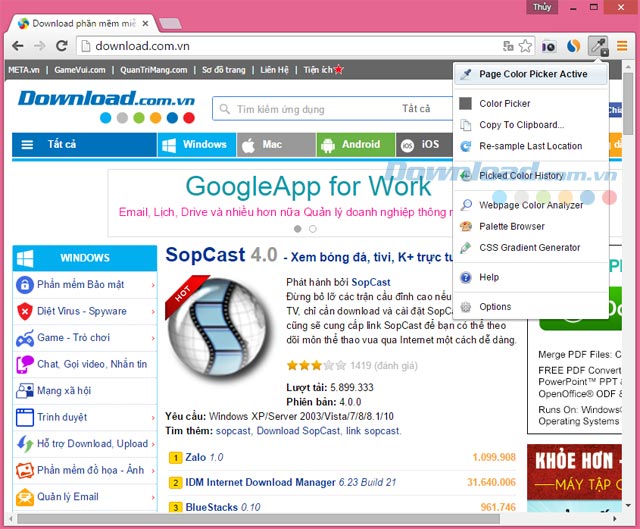Click the ColorZilla eyedropper extension icon
The image size is (640, 529).
pyautogui.click(x=597, y=45)
